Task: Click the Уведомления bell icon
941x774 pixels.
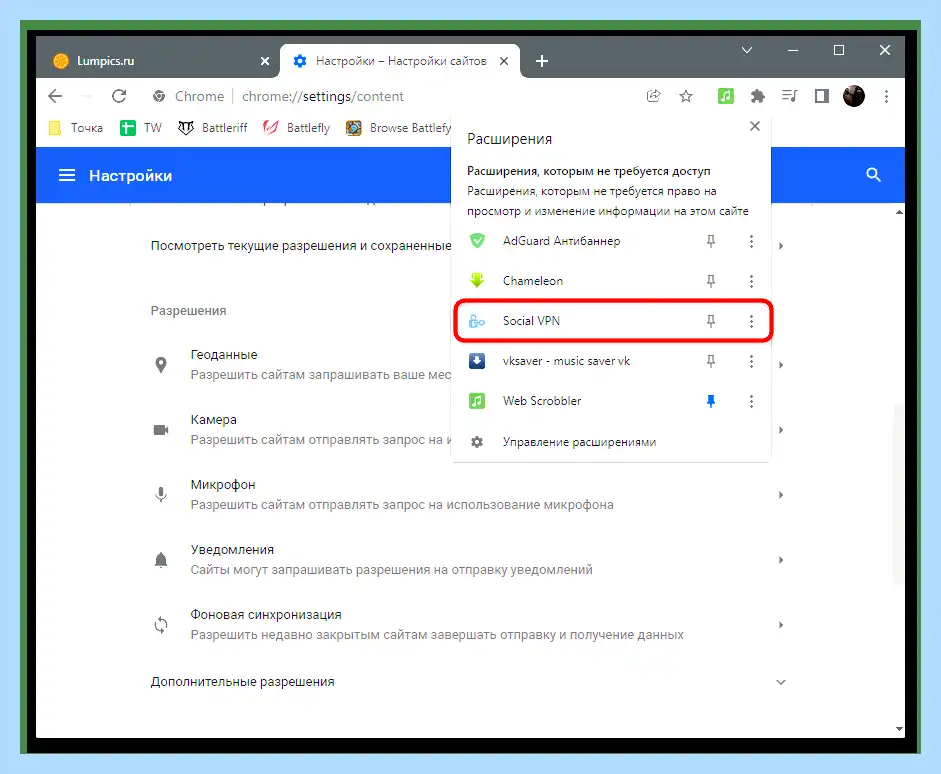Action: [x=161, y=560]
